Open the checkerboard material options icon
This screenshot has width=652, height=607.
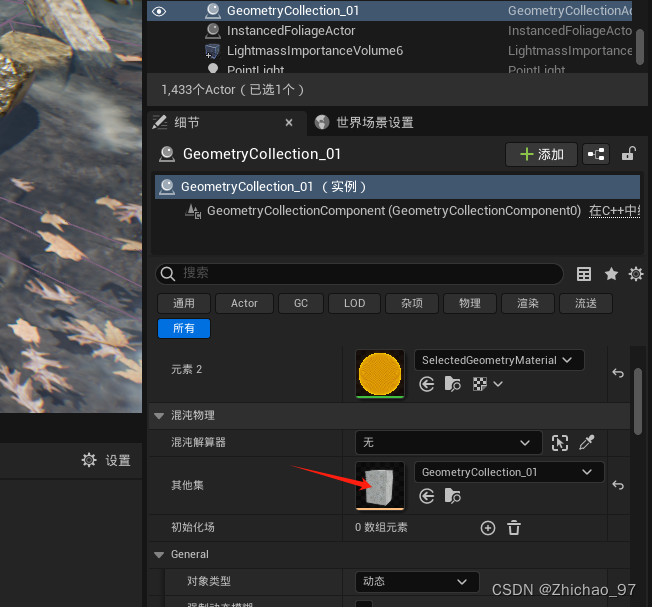click(479, 384)
